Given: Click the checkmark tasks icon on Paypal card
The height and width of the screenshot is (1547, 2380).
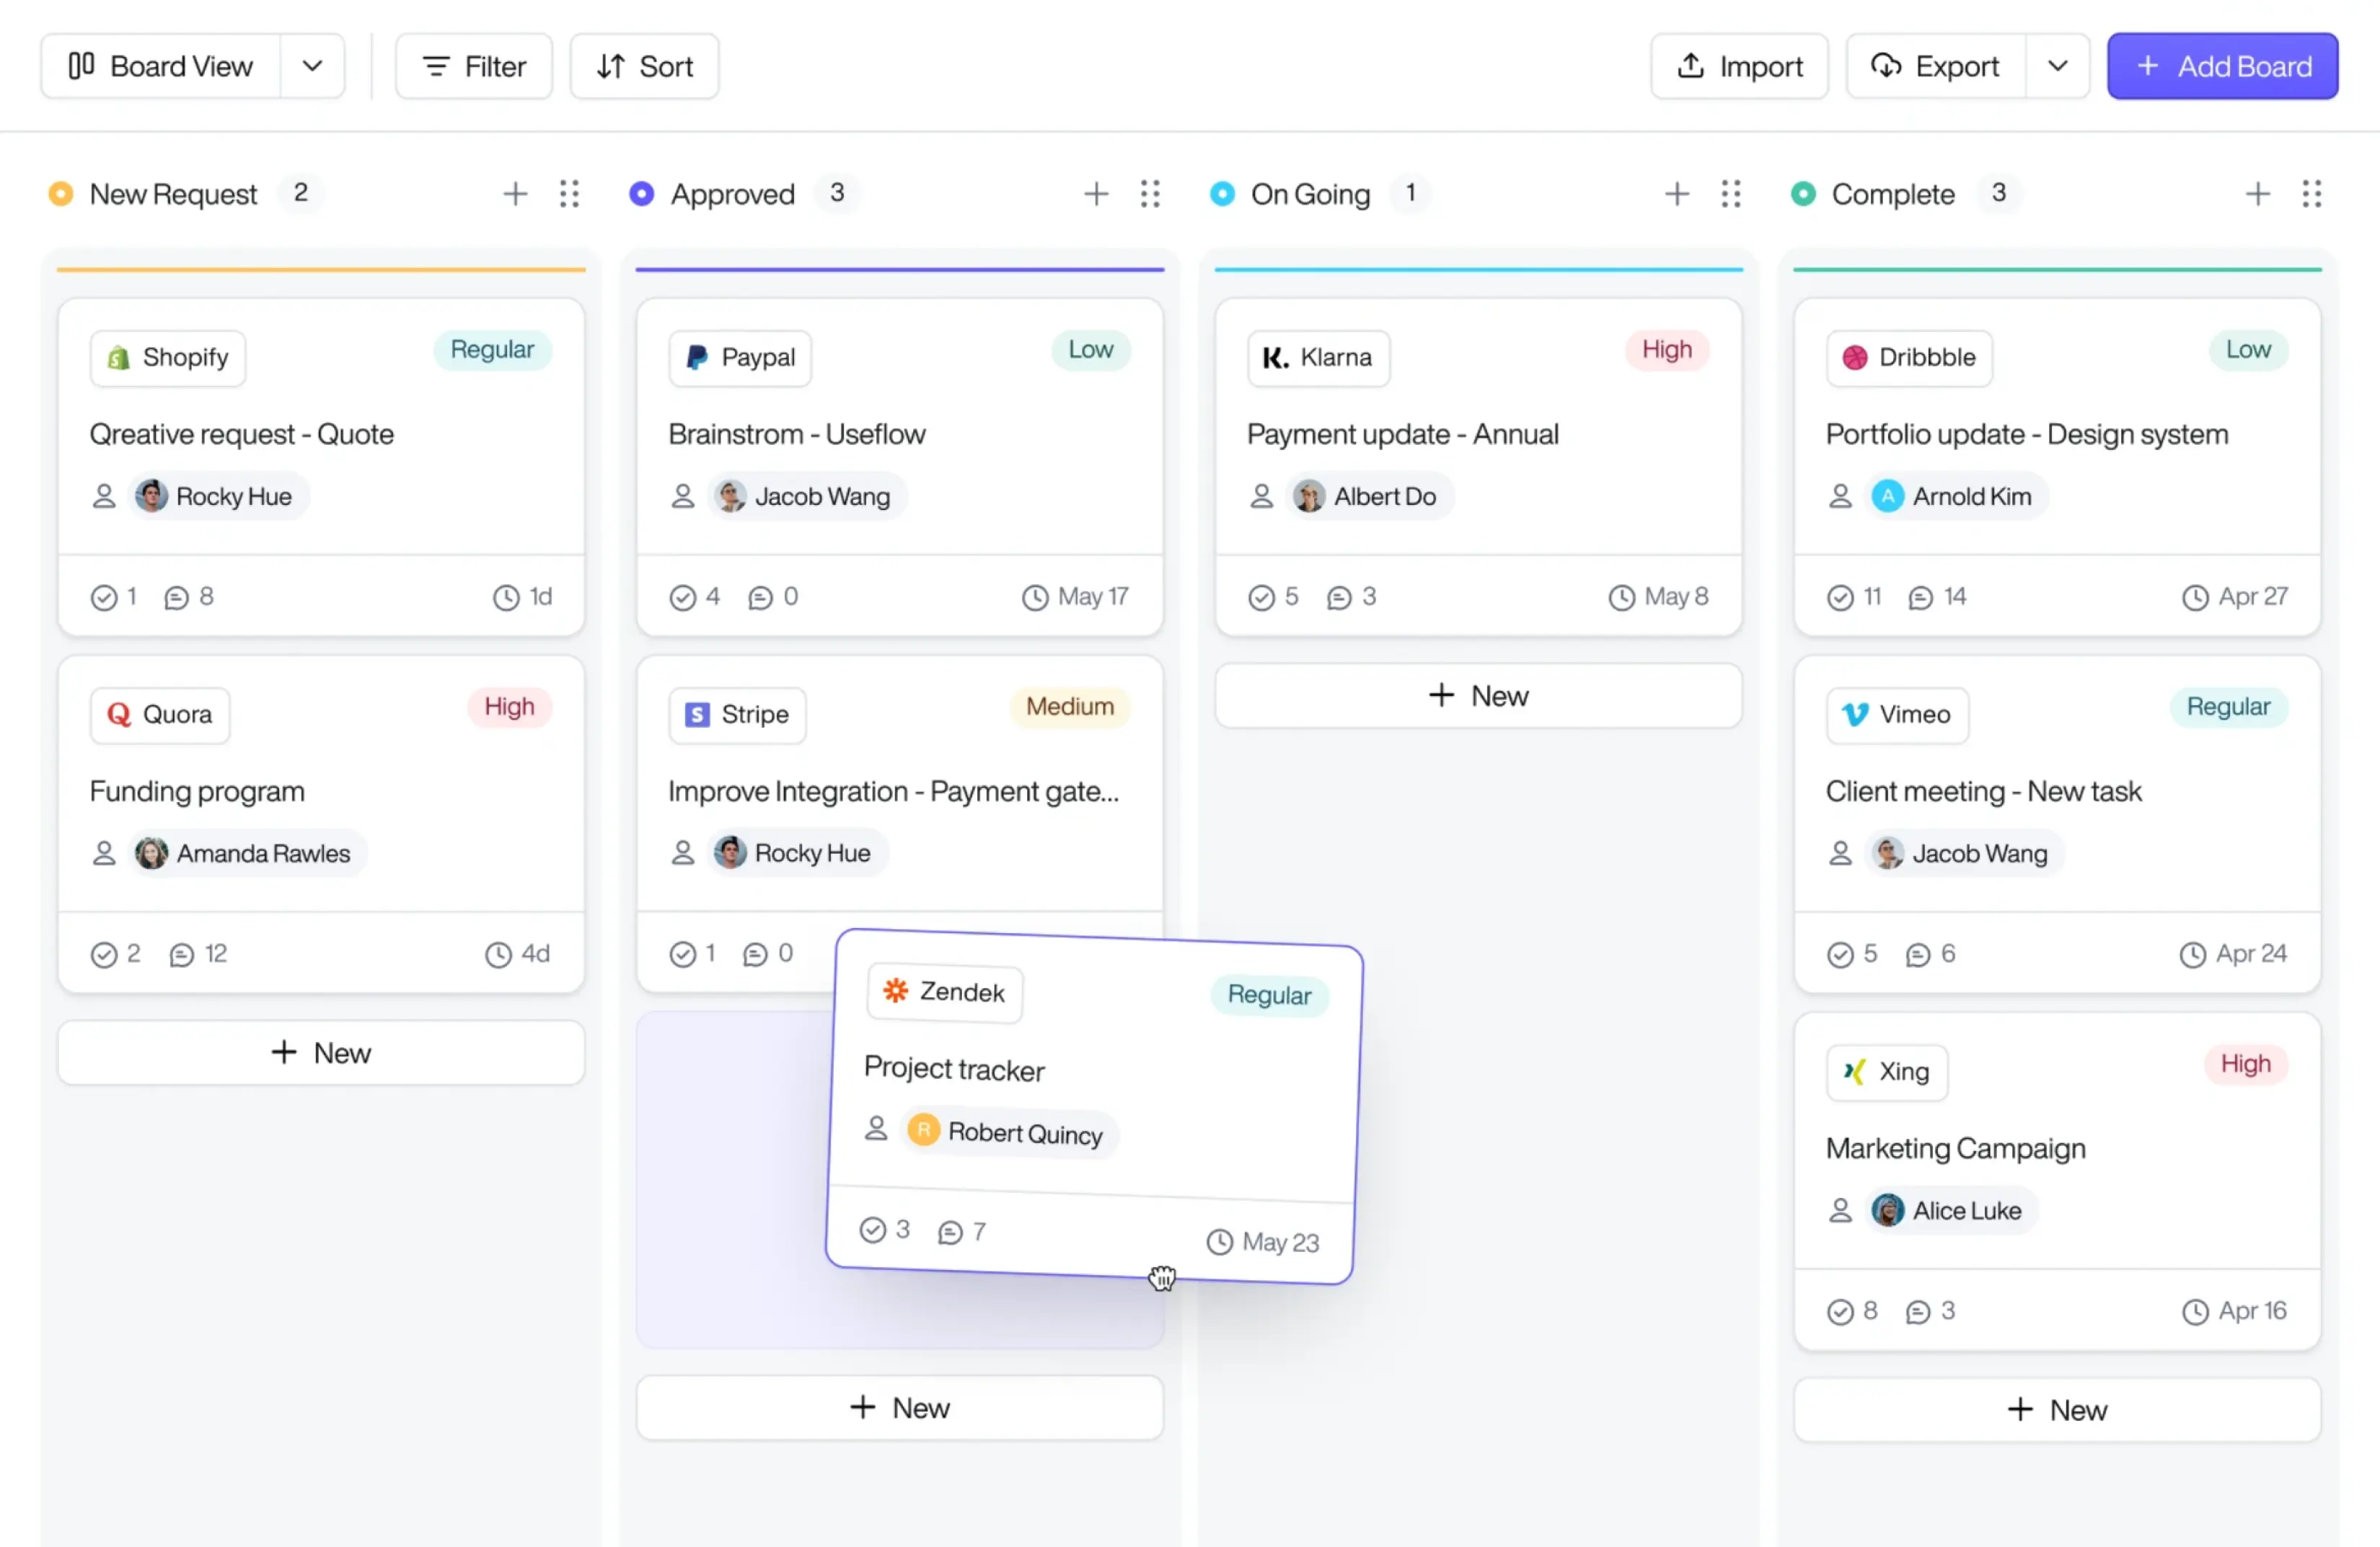Looking at the screenshot, I should click(x=682, y=597).
